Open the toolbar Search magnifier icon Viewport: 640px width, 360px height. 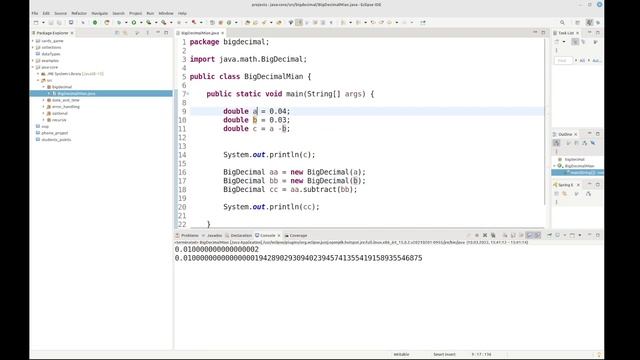pyautogui.click(x=562, y=22)
